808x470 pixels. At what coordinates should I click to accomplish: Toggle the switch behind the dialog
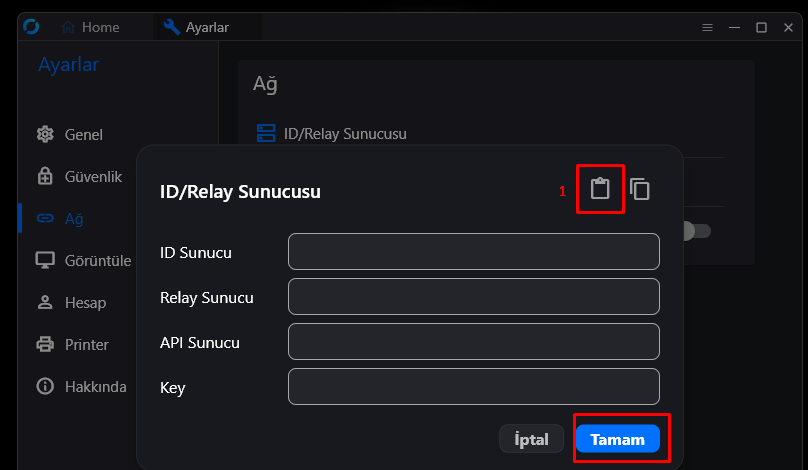click(x=696, y=231)
